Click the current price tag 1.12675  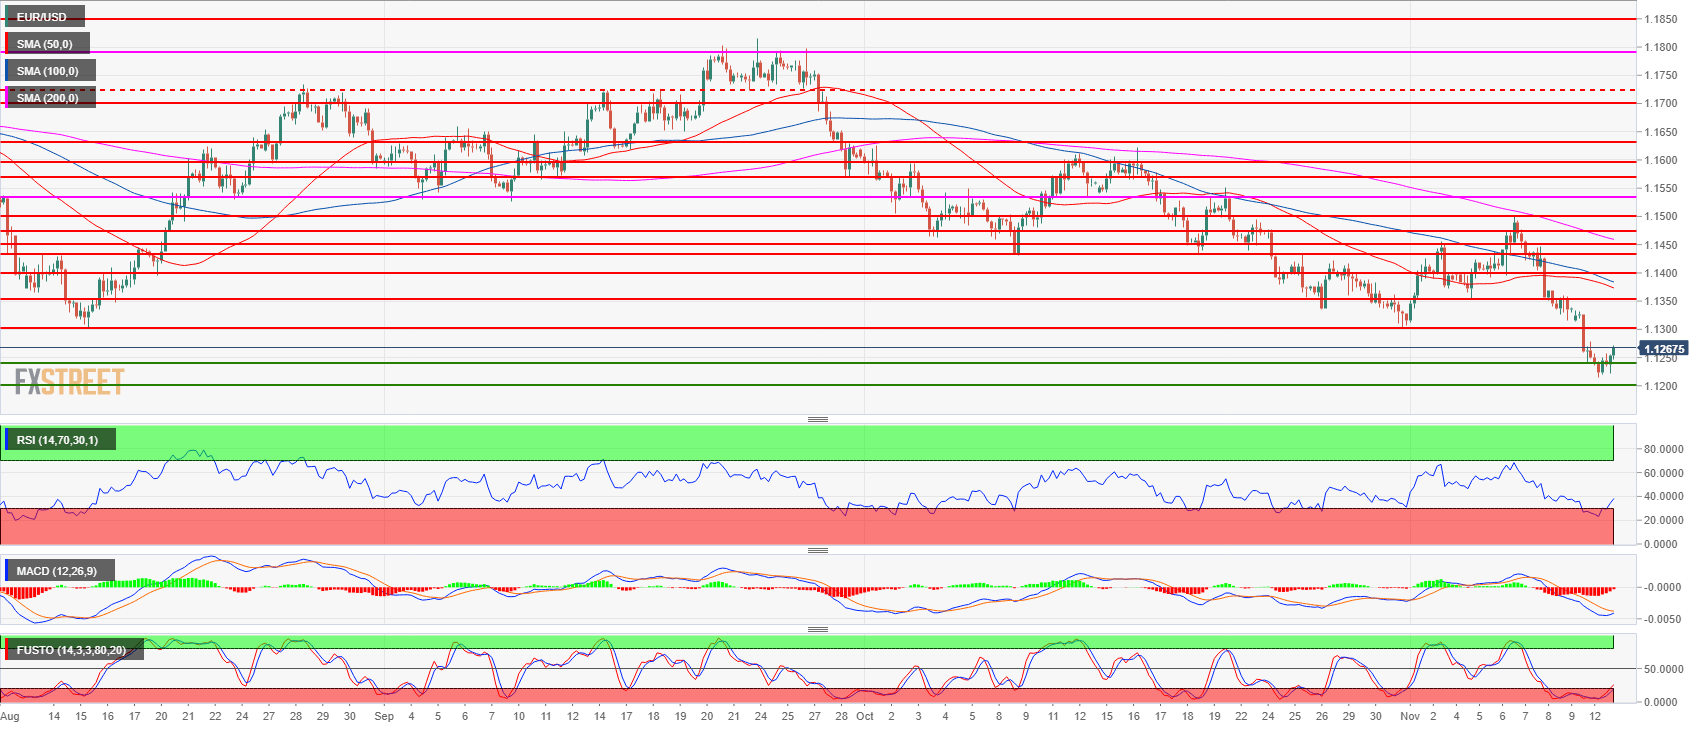1664,349
